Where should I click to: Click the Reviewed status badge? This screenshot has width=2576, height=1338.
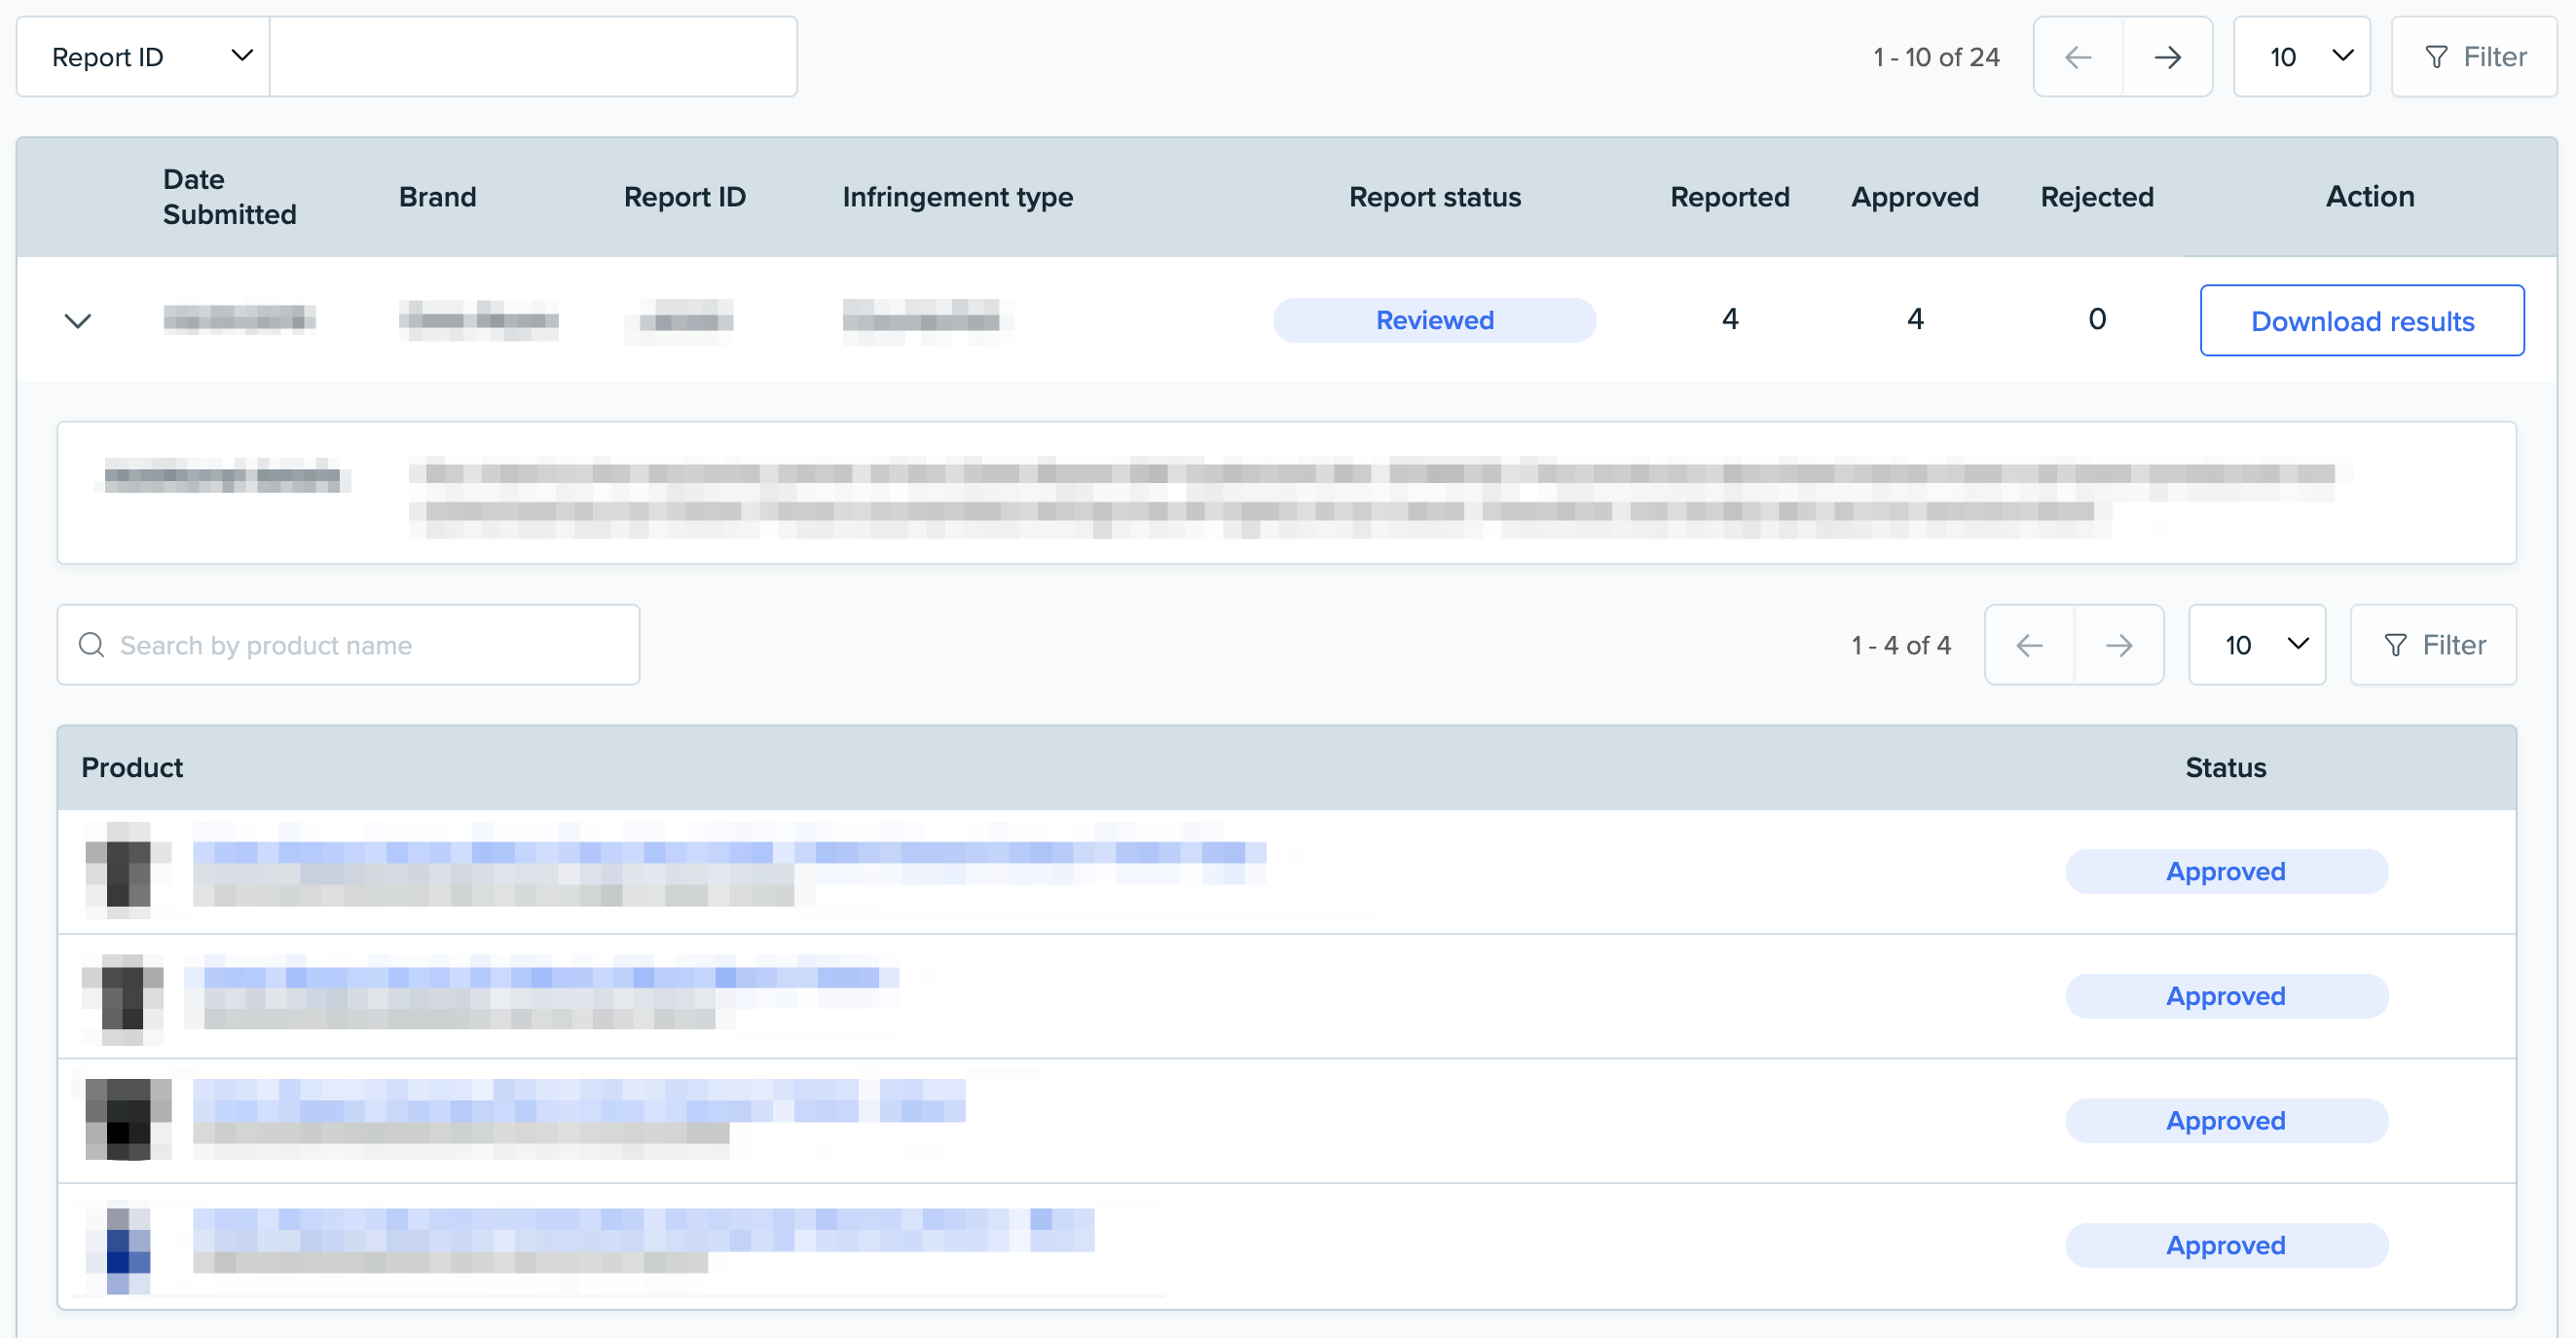1434,320
